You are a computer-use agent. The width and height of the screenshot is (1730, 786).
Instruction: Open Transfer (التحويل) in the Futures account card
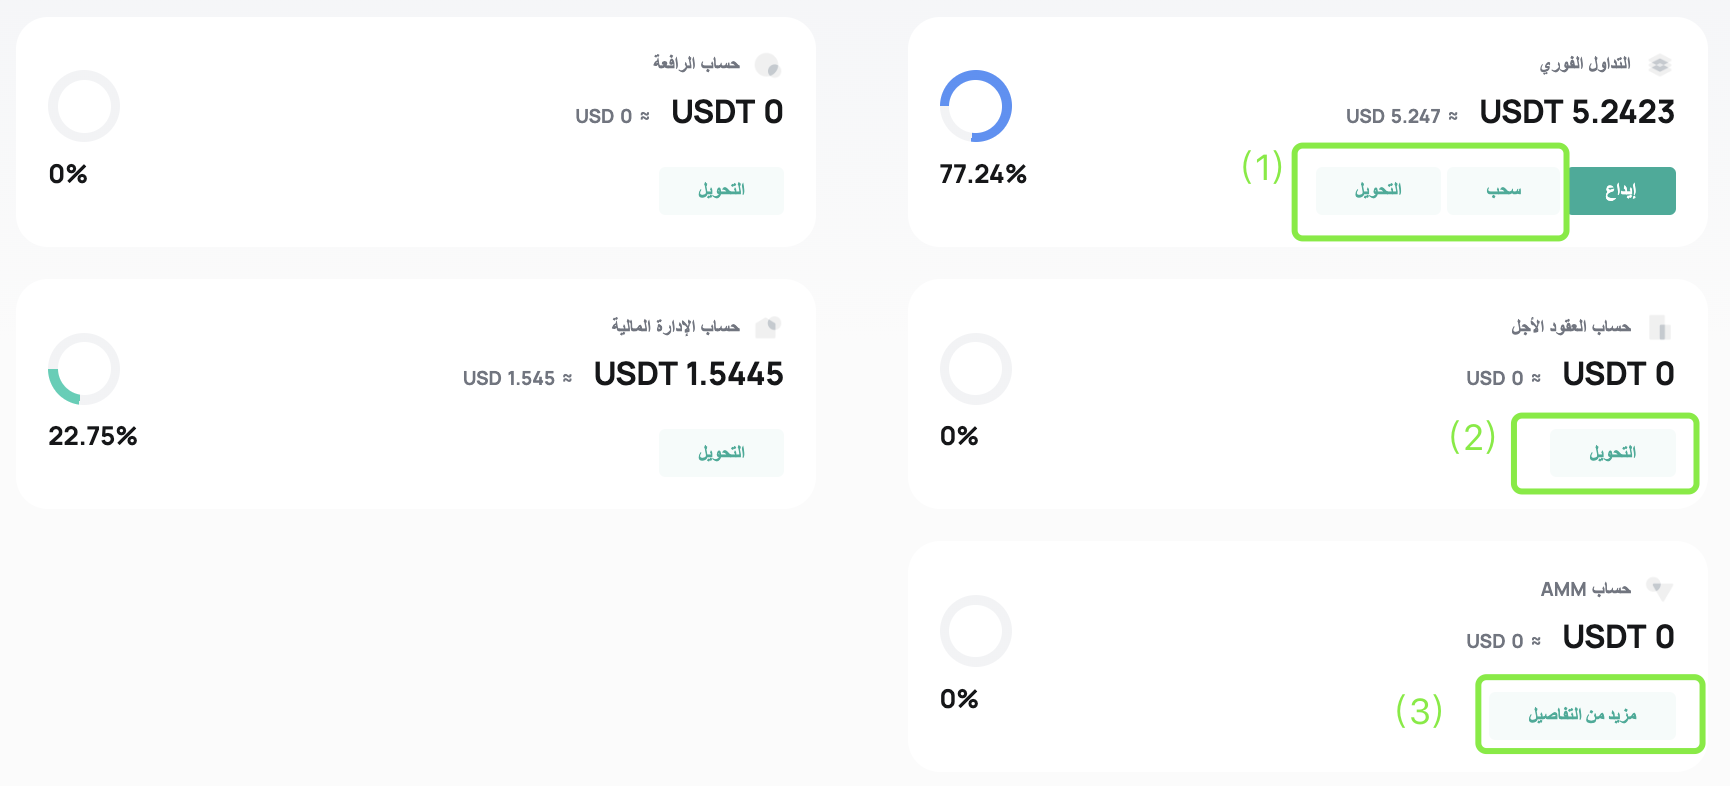click(1612, 453)
